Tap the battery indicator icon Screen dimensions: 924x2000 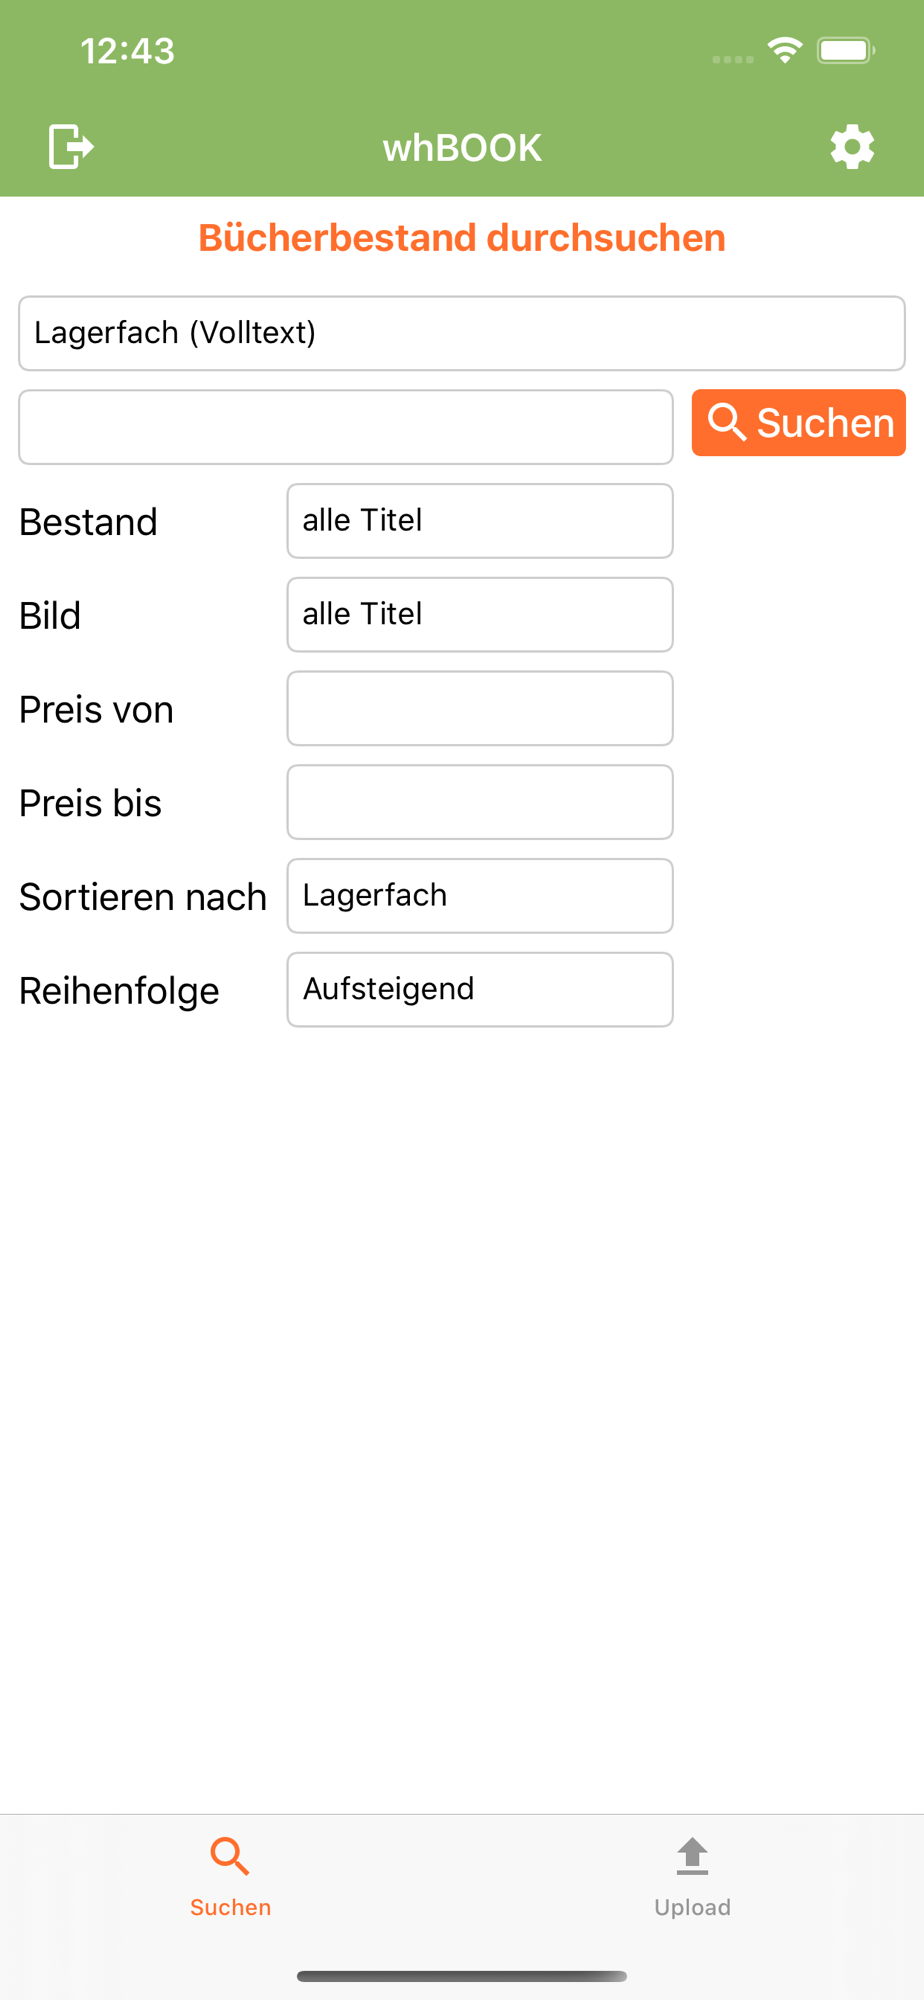click(x=846, y=50)
